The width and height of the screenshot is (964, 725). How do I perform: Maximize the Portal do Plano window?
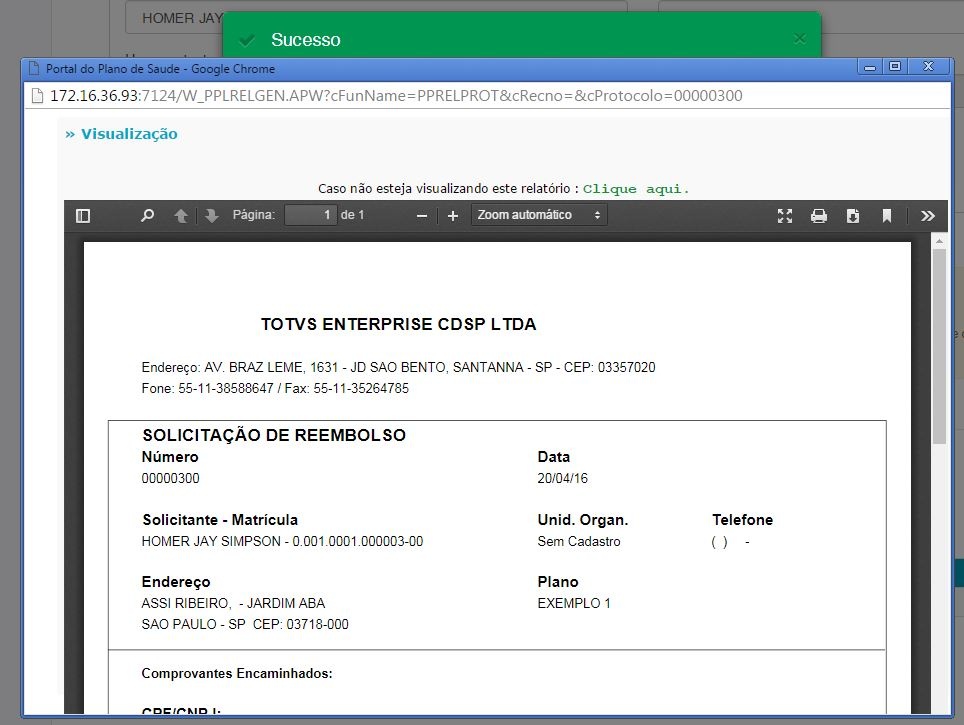[x=895, y=66]
